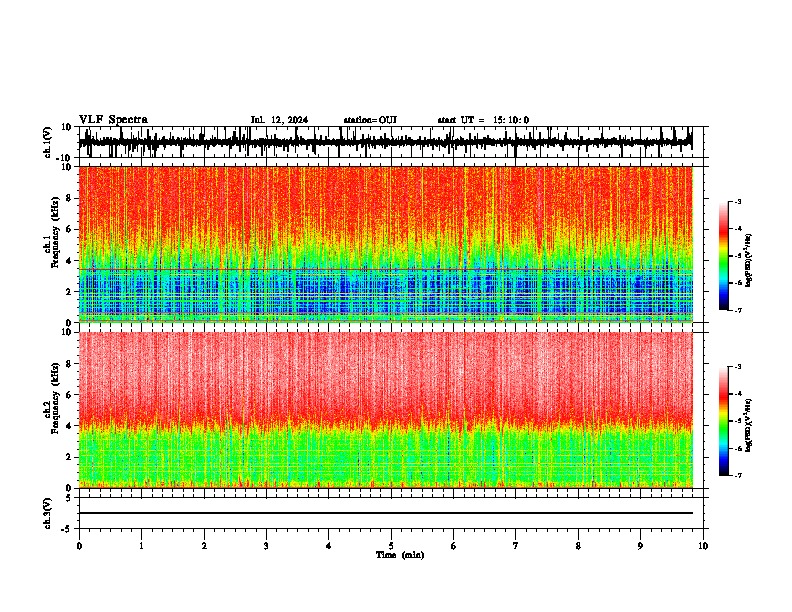The height and width of the screenshot is (612, 792).
Task: Click the "-3" label on ch.2 color scale
Action: pyautogui.click(x=738, y=367)
